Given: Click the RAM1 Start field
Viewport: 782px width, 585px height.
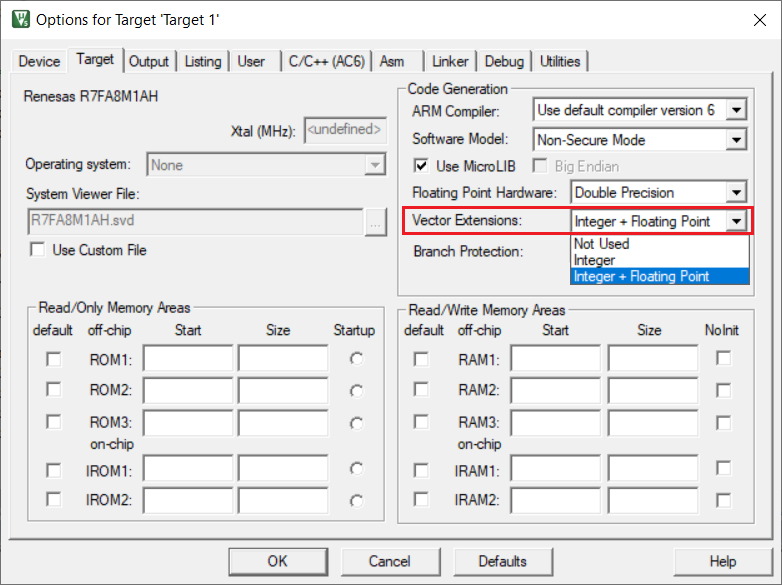Looking at the screenshot, I should pos(556,358).
